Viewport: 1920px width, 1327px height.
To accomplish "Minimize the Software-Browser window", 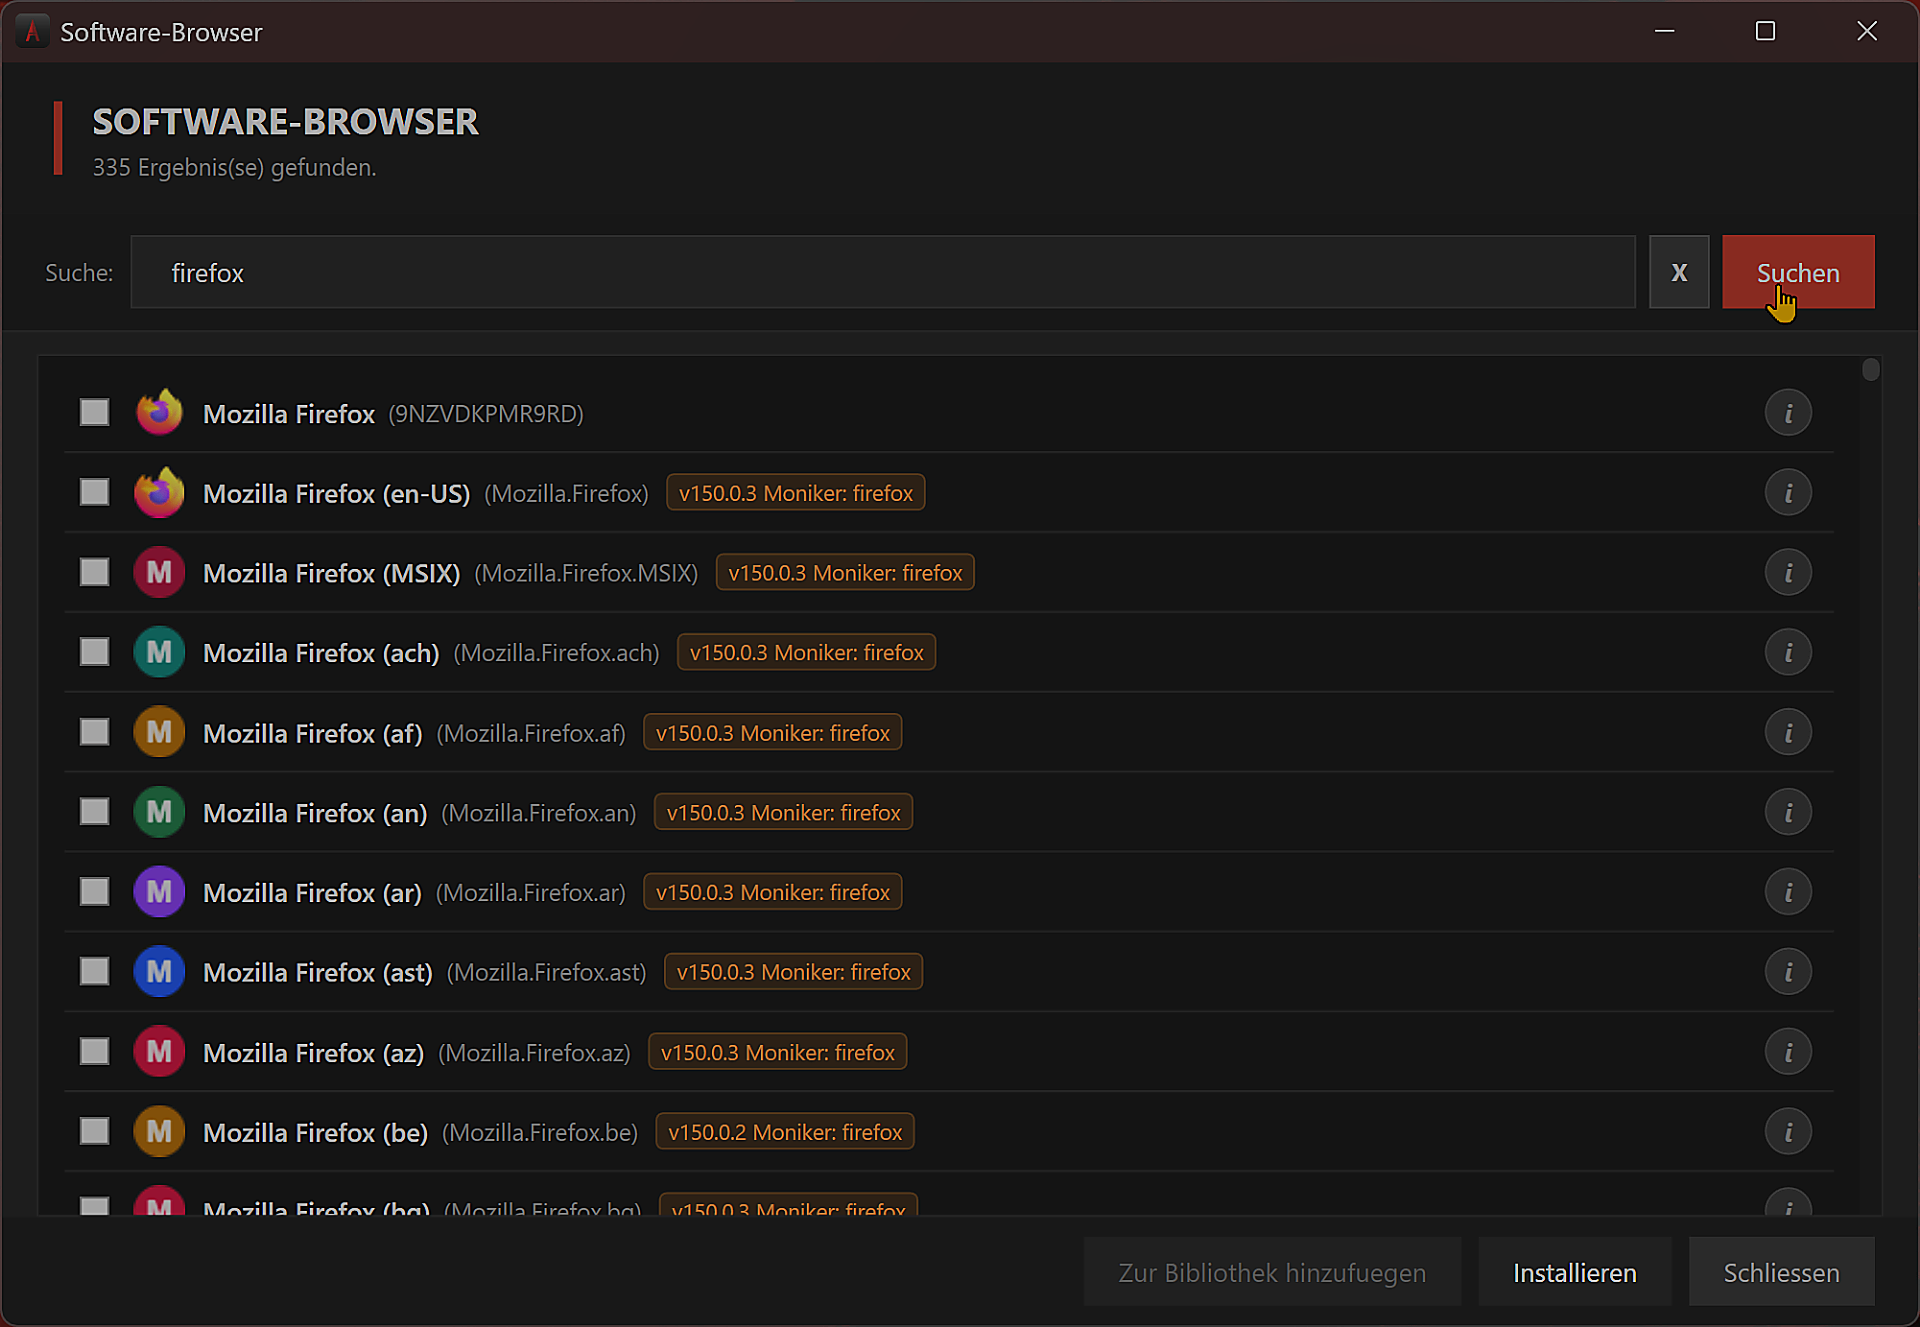I will click(x=1664, y=31).
